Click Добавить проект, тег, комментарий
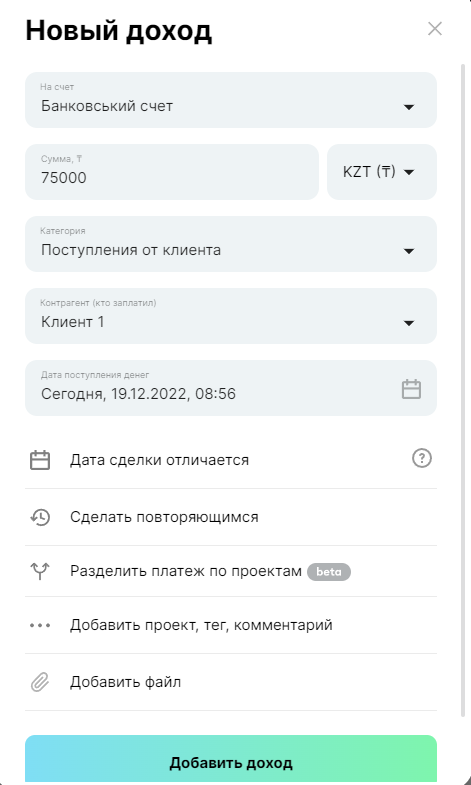Screen dimensions: 471x785 201,625
